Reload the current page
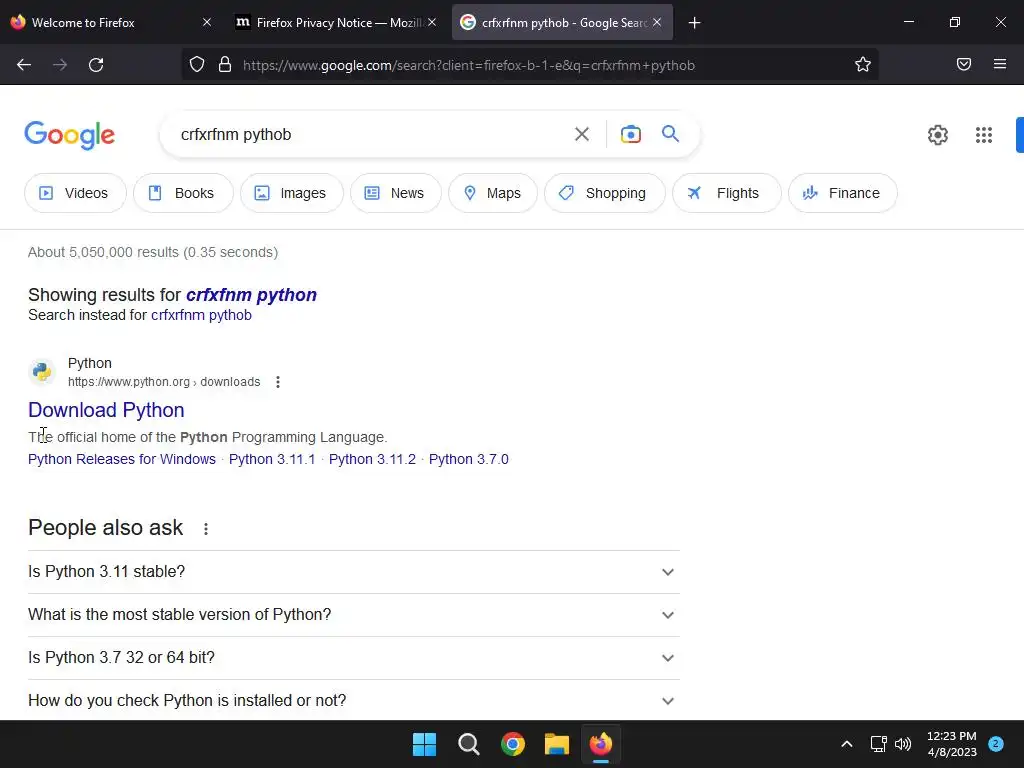 point(96,65)
